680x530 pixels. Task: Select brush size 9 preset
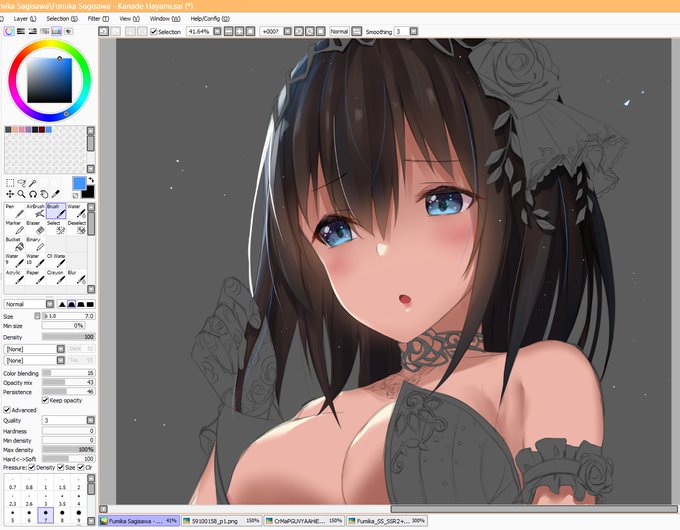pos(78,515)
